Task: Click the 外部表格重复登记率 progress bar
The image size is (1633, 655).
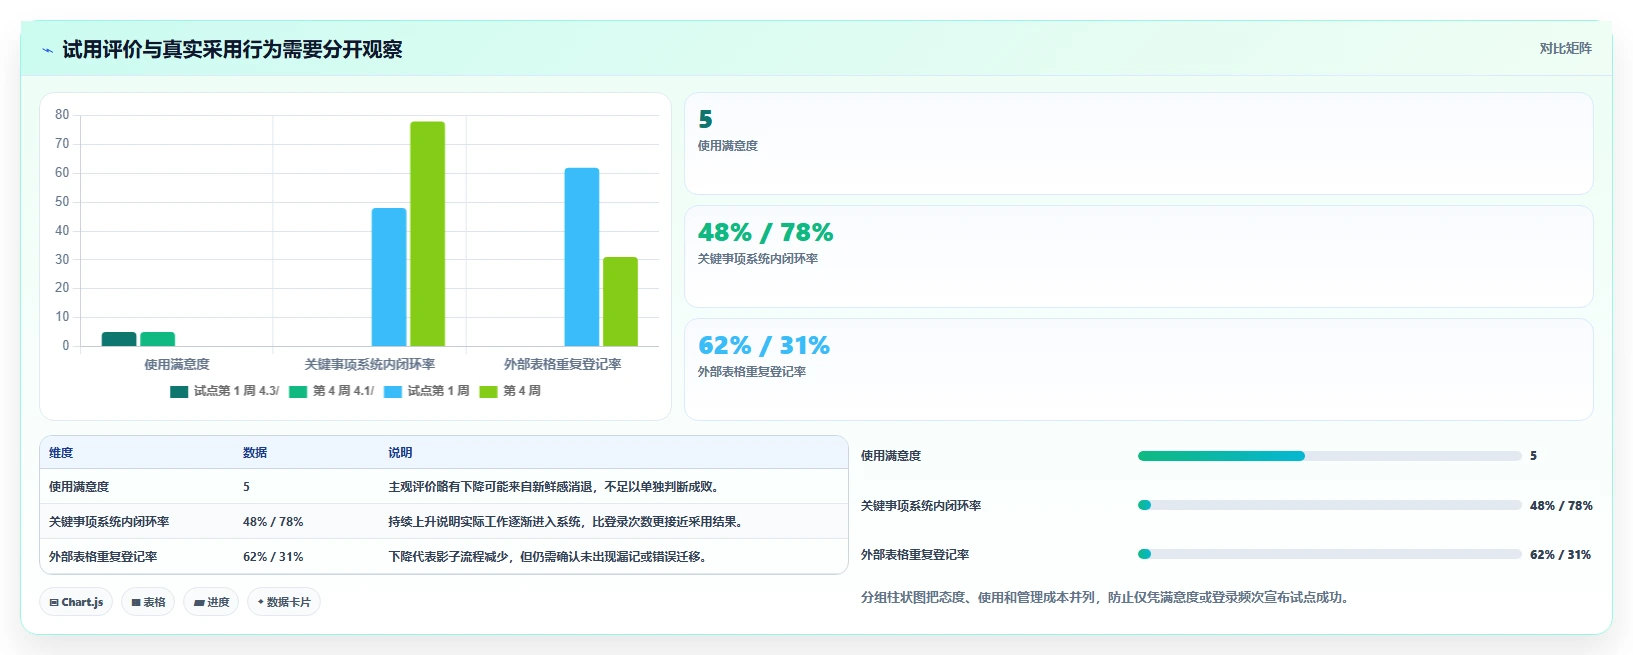Action: [1329, 554]
